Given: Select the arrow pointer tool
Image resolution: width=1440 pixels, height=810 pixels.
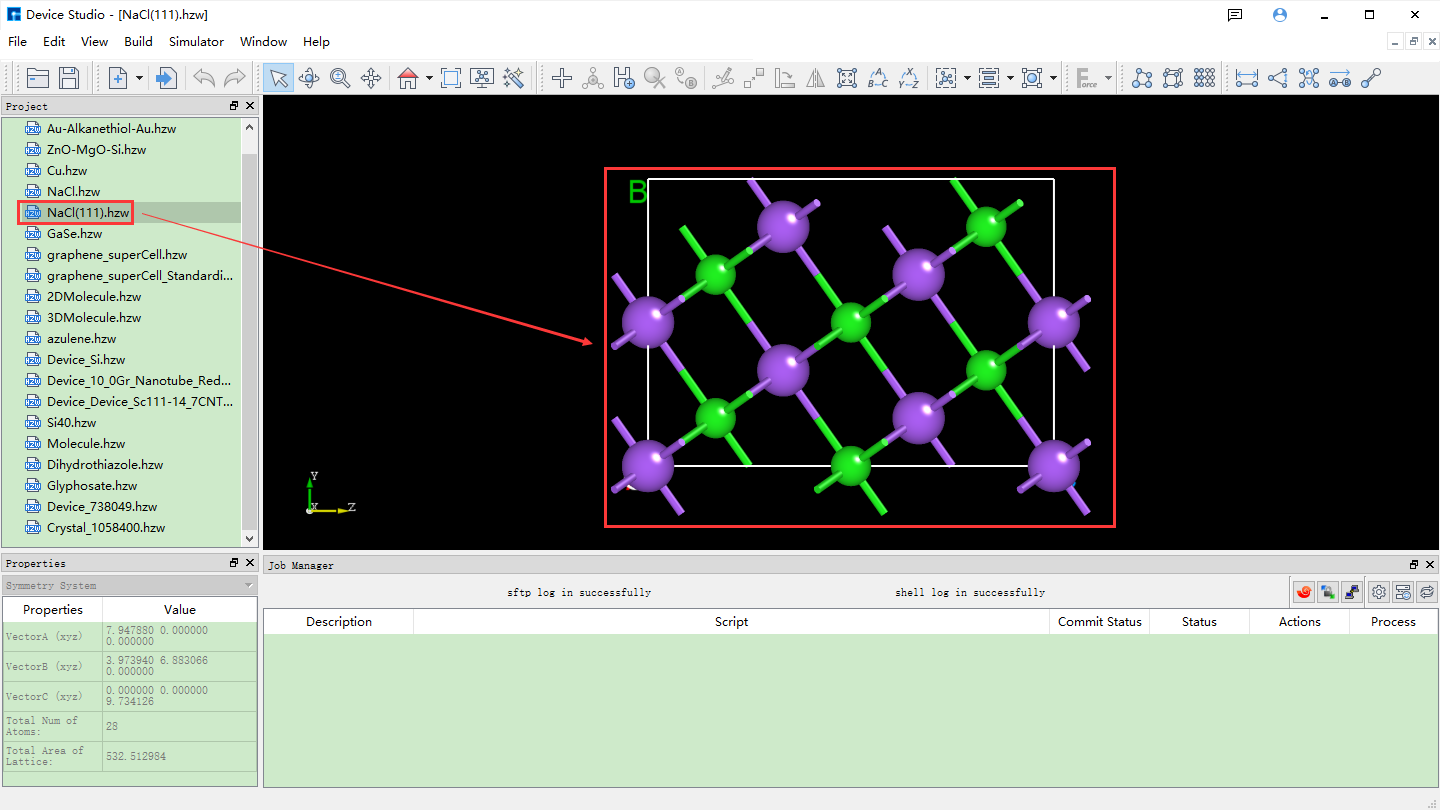Looking at the screenshot, I should pos(278,78).
